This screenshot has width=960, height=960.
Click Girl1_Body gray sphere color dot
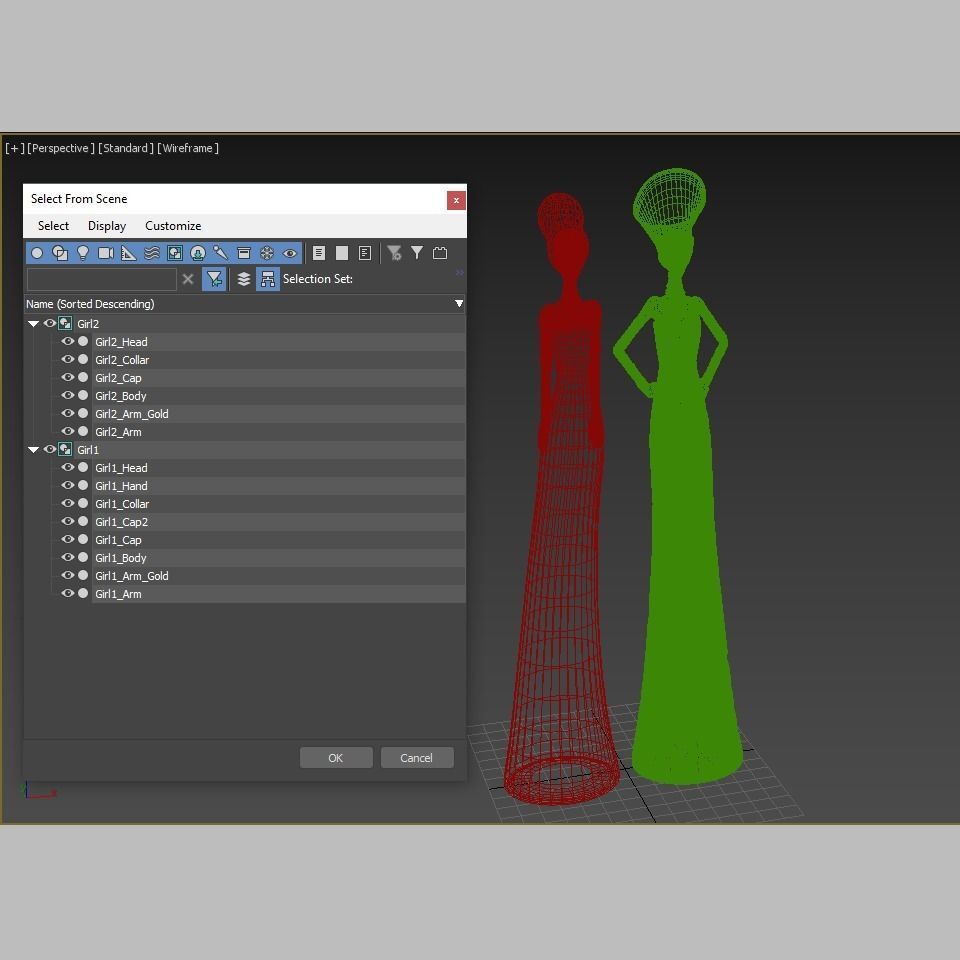point(83,558)
